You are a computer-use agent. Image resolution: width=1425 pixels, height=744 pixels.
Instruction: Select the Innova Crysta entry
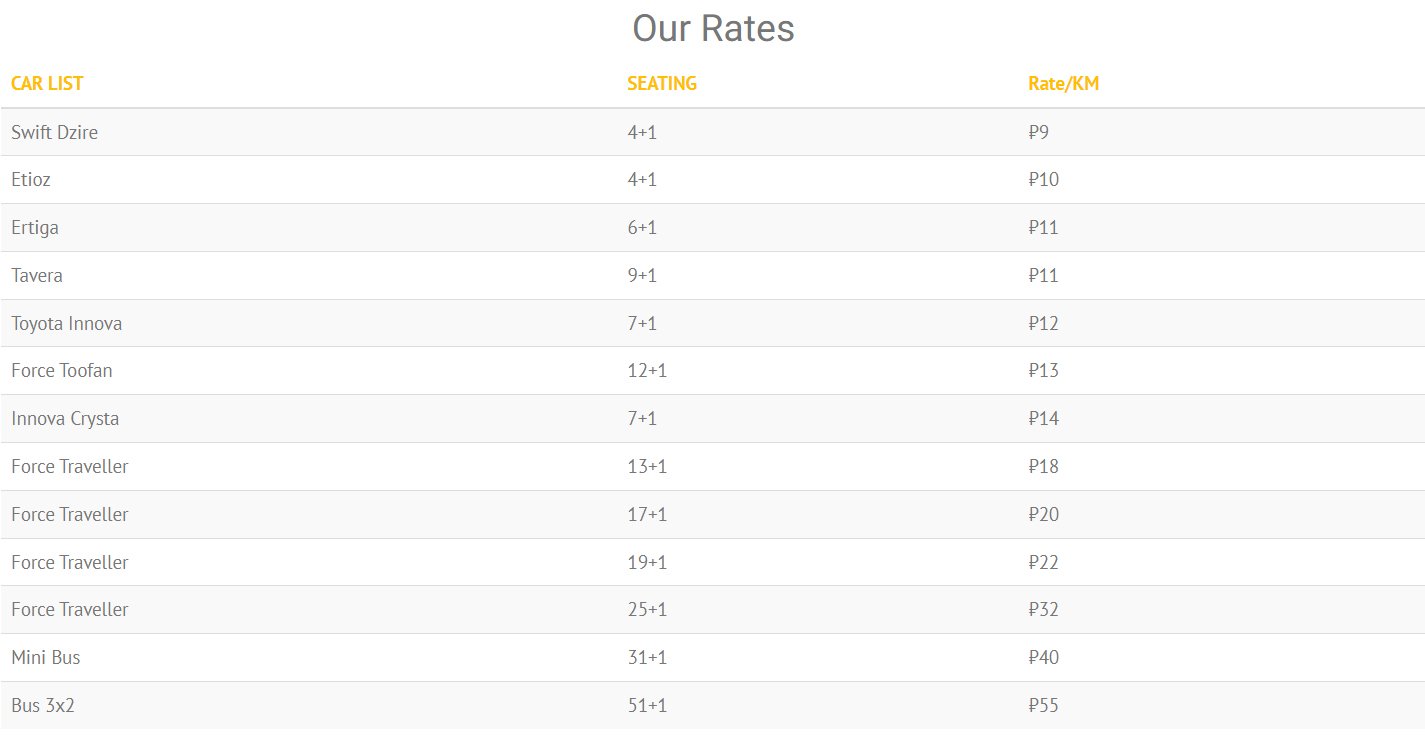point(65,419)
